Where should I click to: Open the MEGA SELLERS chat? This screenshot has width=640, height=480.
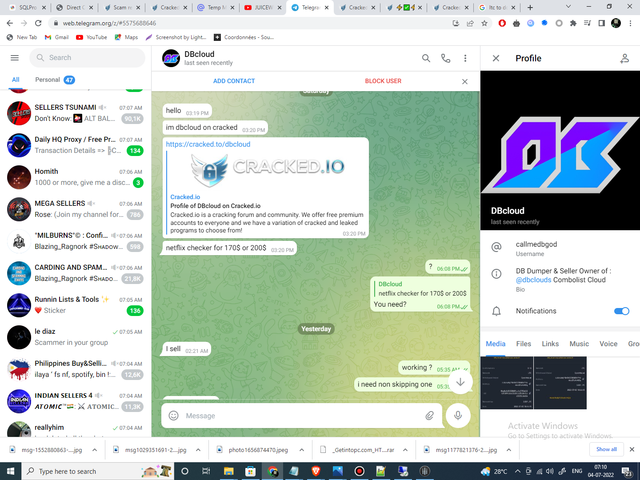pyautogui.click(x=76, y=209)
